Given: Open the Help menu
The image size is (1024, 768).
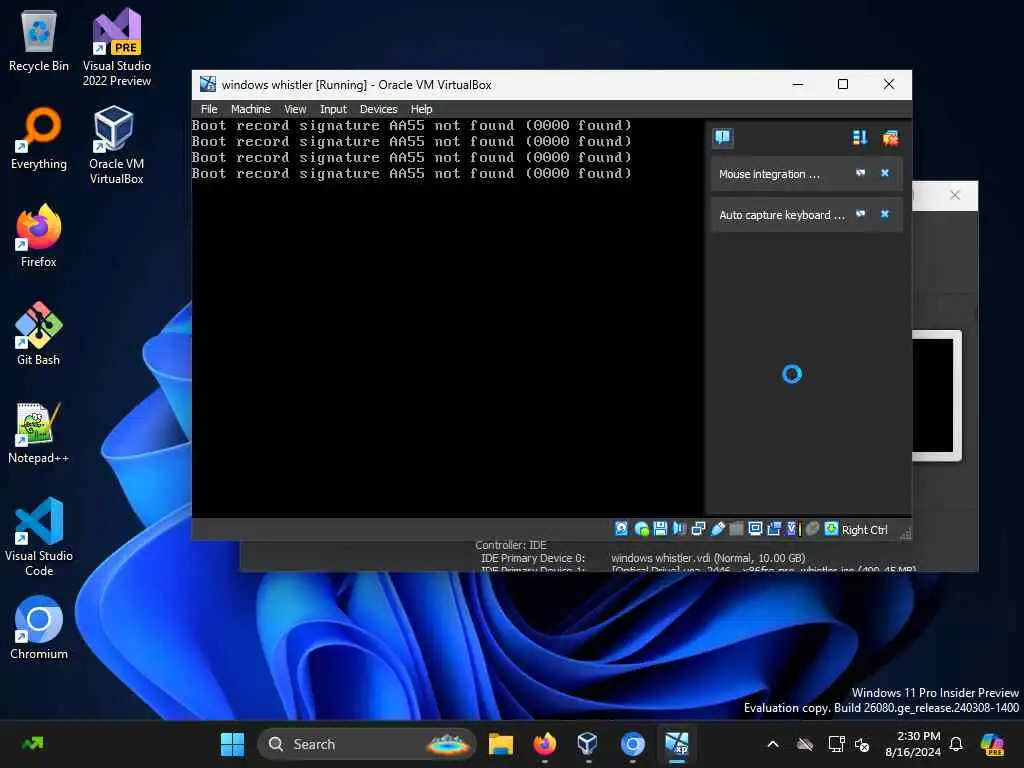Looking at the screenshot, I should [x=421, y=109].
